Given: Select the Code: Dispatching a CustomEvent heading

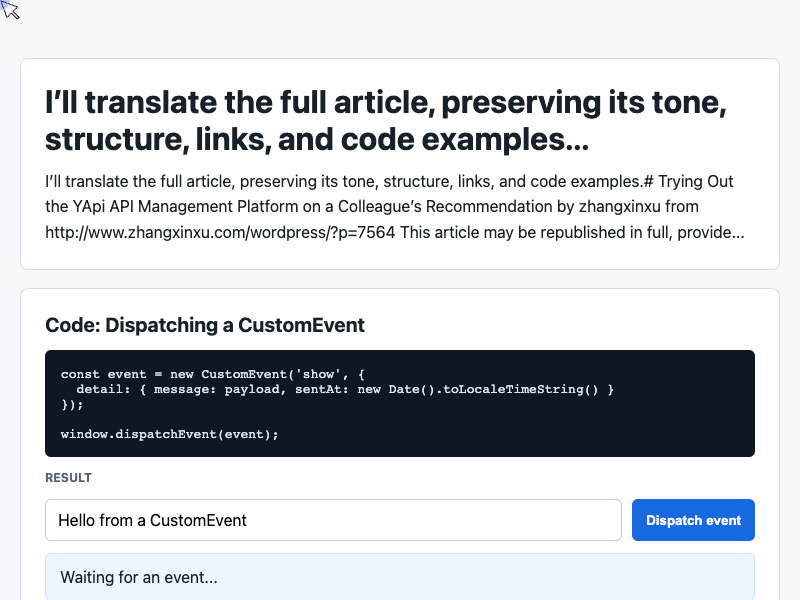Looking at the screenshot, I should coord(205,325).
